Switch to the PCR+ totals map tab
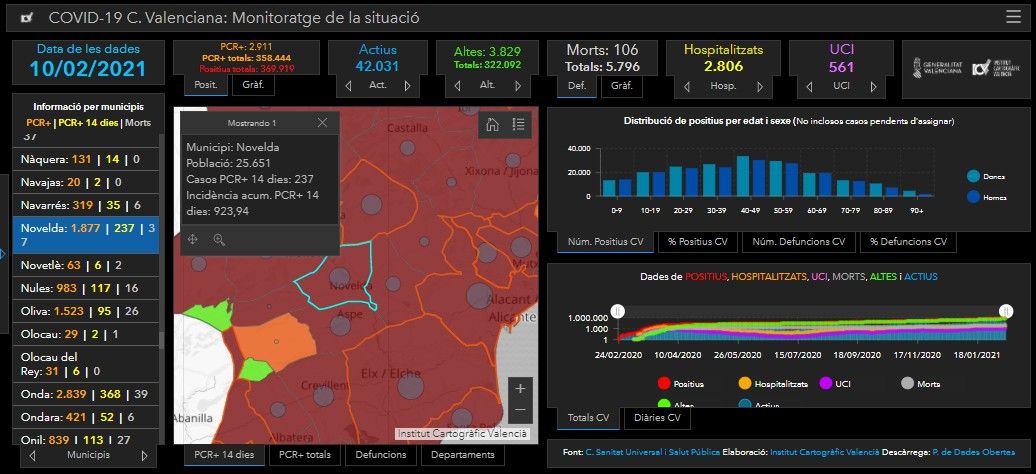1036x474 pixels. coord(305,455)
